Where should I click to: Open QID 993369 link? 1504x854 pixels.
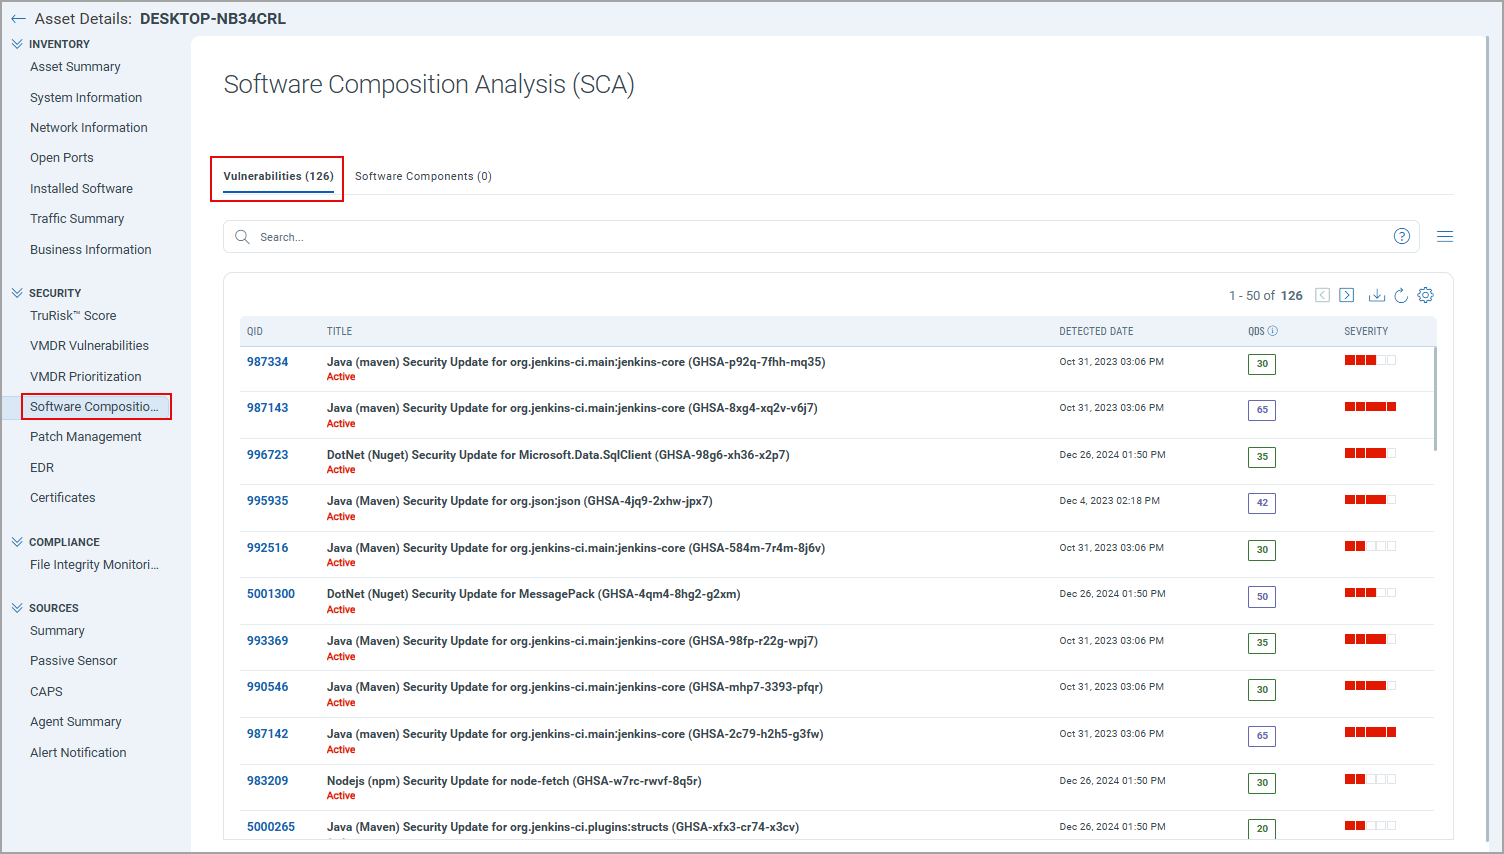pos(268,641)
